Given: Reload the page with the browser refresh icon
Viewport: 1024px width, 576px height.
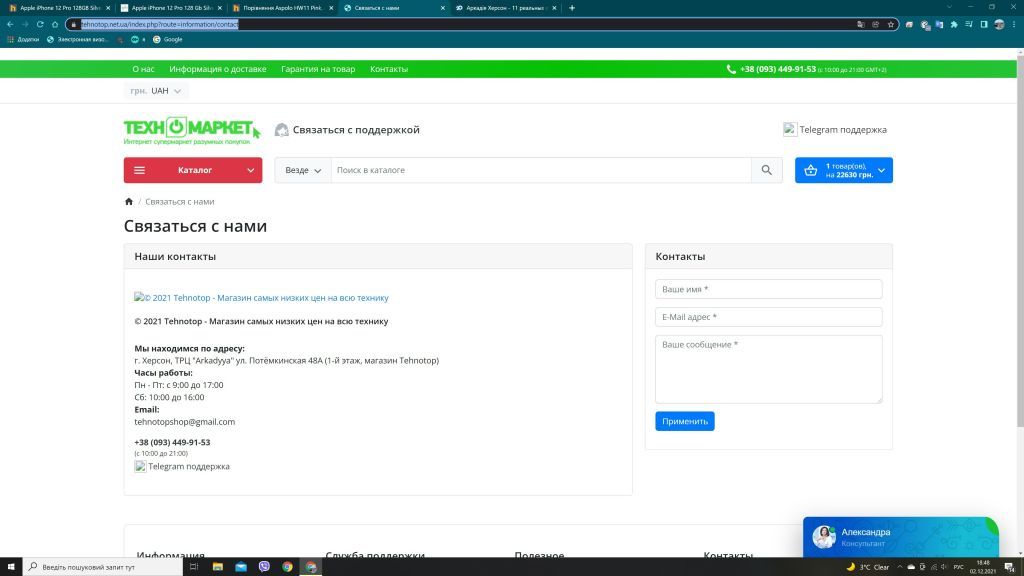Looking at the screenshot, I should (39, 24).
